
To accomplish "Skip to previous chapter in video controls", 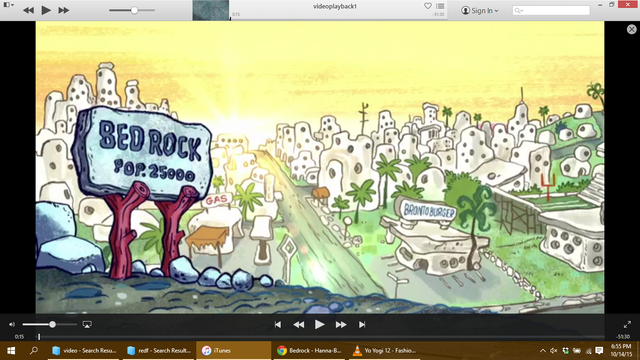I will tap(278, 324).
